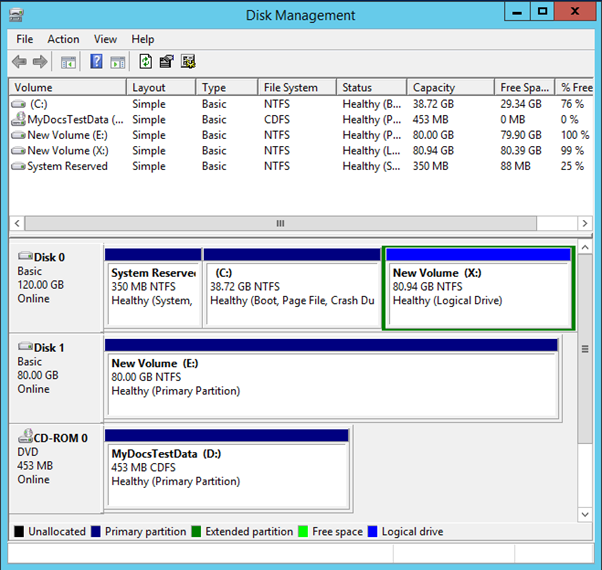Image resolution: width=602 pixels, height=570 pixels.
Task: Click the right arrow of horizontal scrollbar
Action: tap(585, 223)
